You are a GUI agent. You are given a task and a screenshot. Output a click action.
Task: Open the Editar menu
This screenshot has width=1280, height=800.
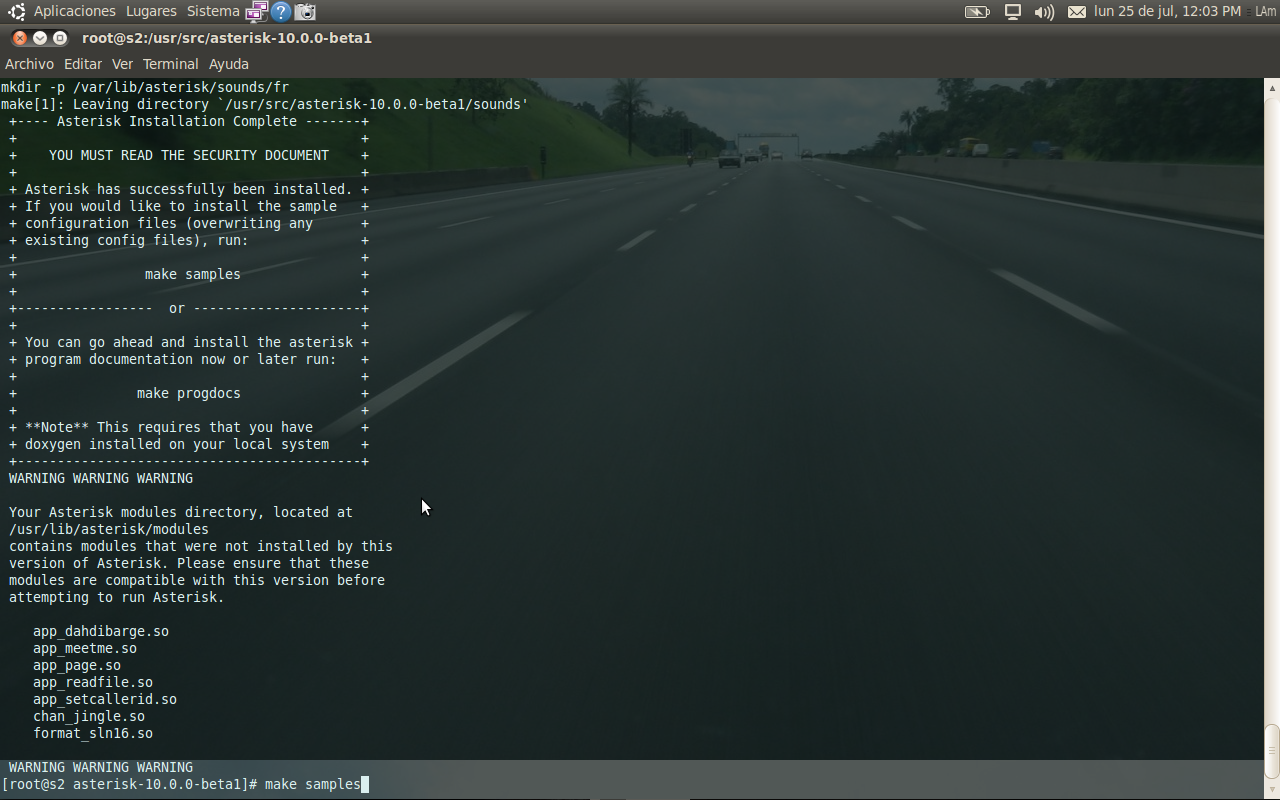point(83,64)
